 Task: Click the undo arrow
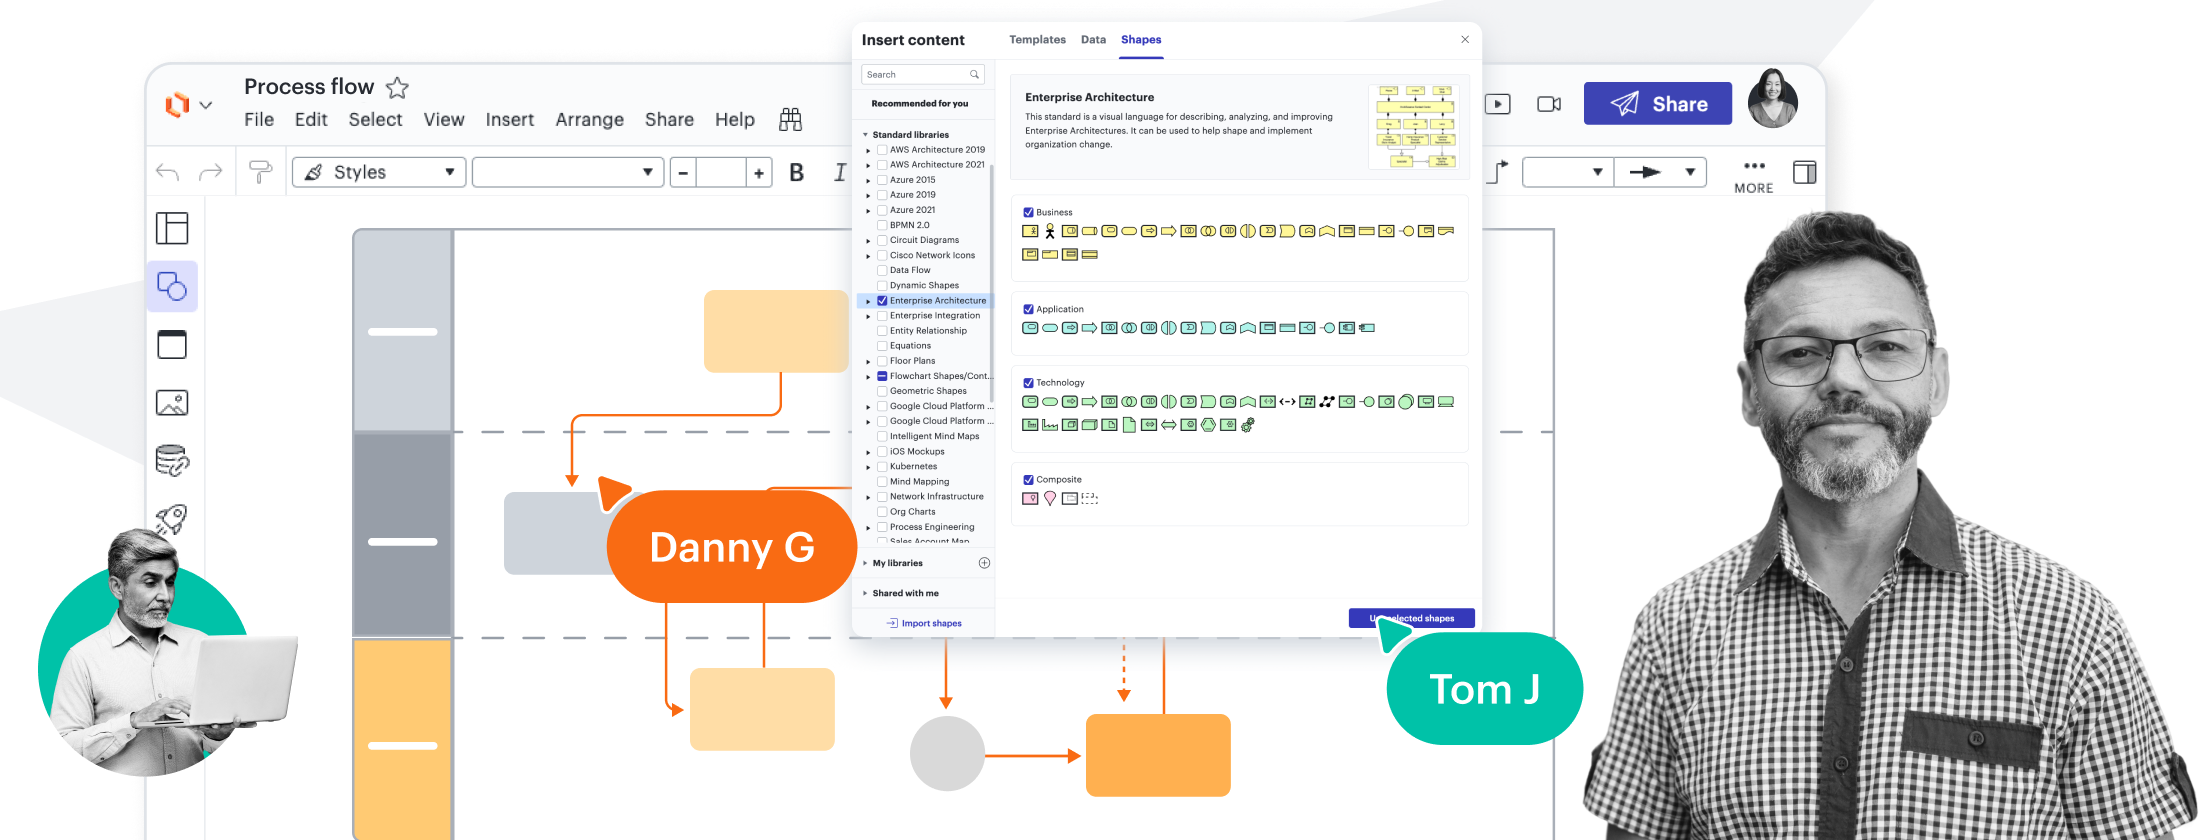tap(168, 172)
